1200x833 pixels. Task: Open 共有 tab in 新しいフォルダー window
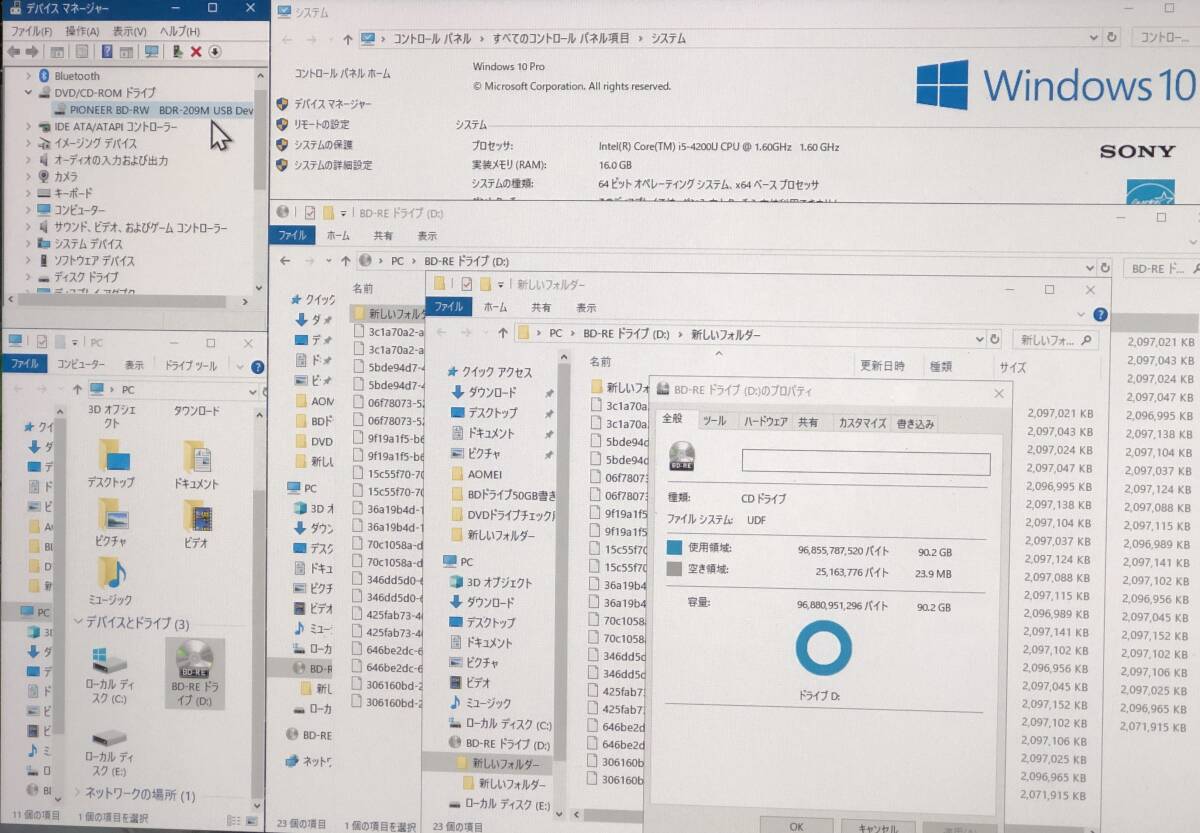click(541, 308)
